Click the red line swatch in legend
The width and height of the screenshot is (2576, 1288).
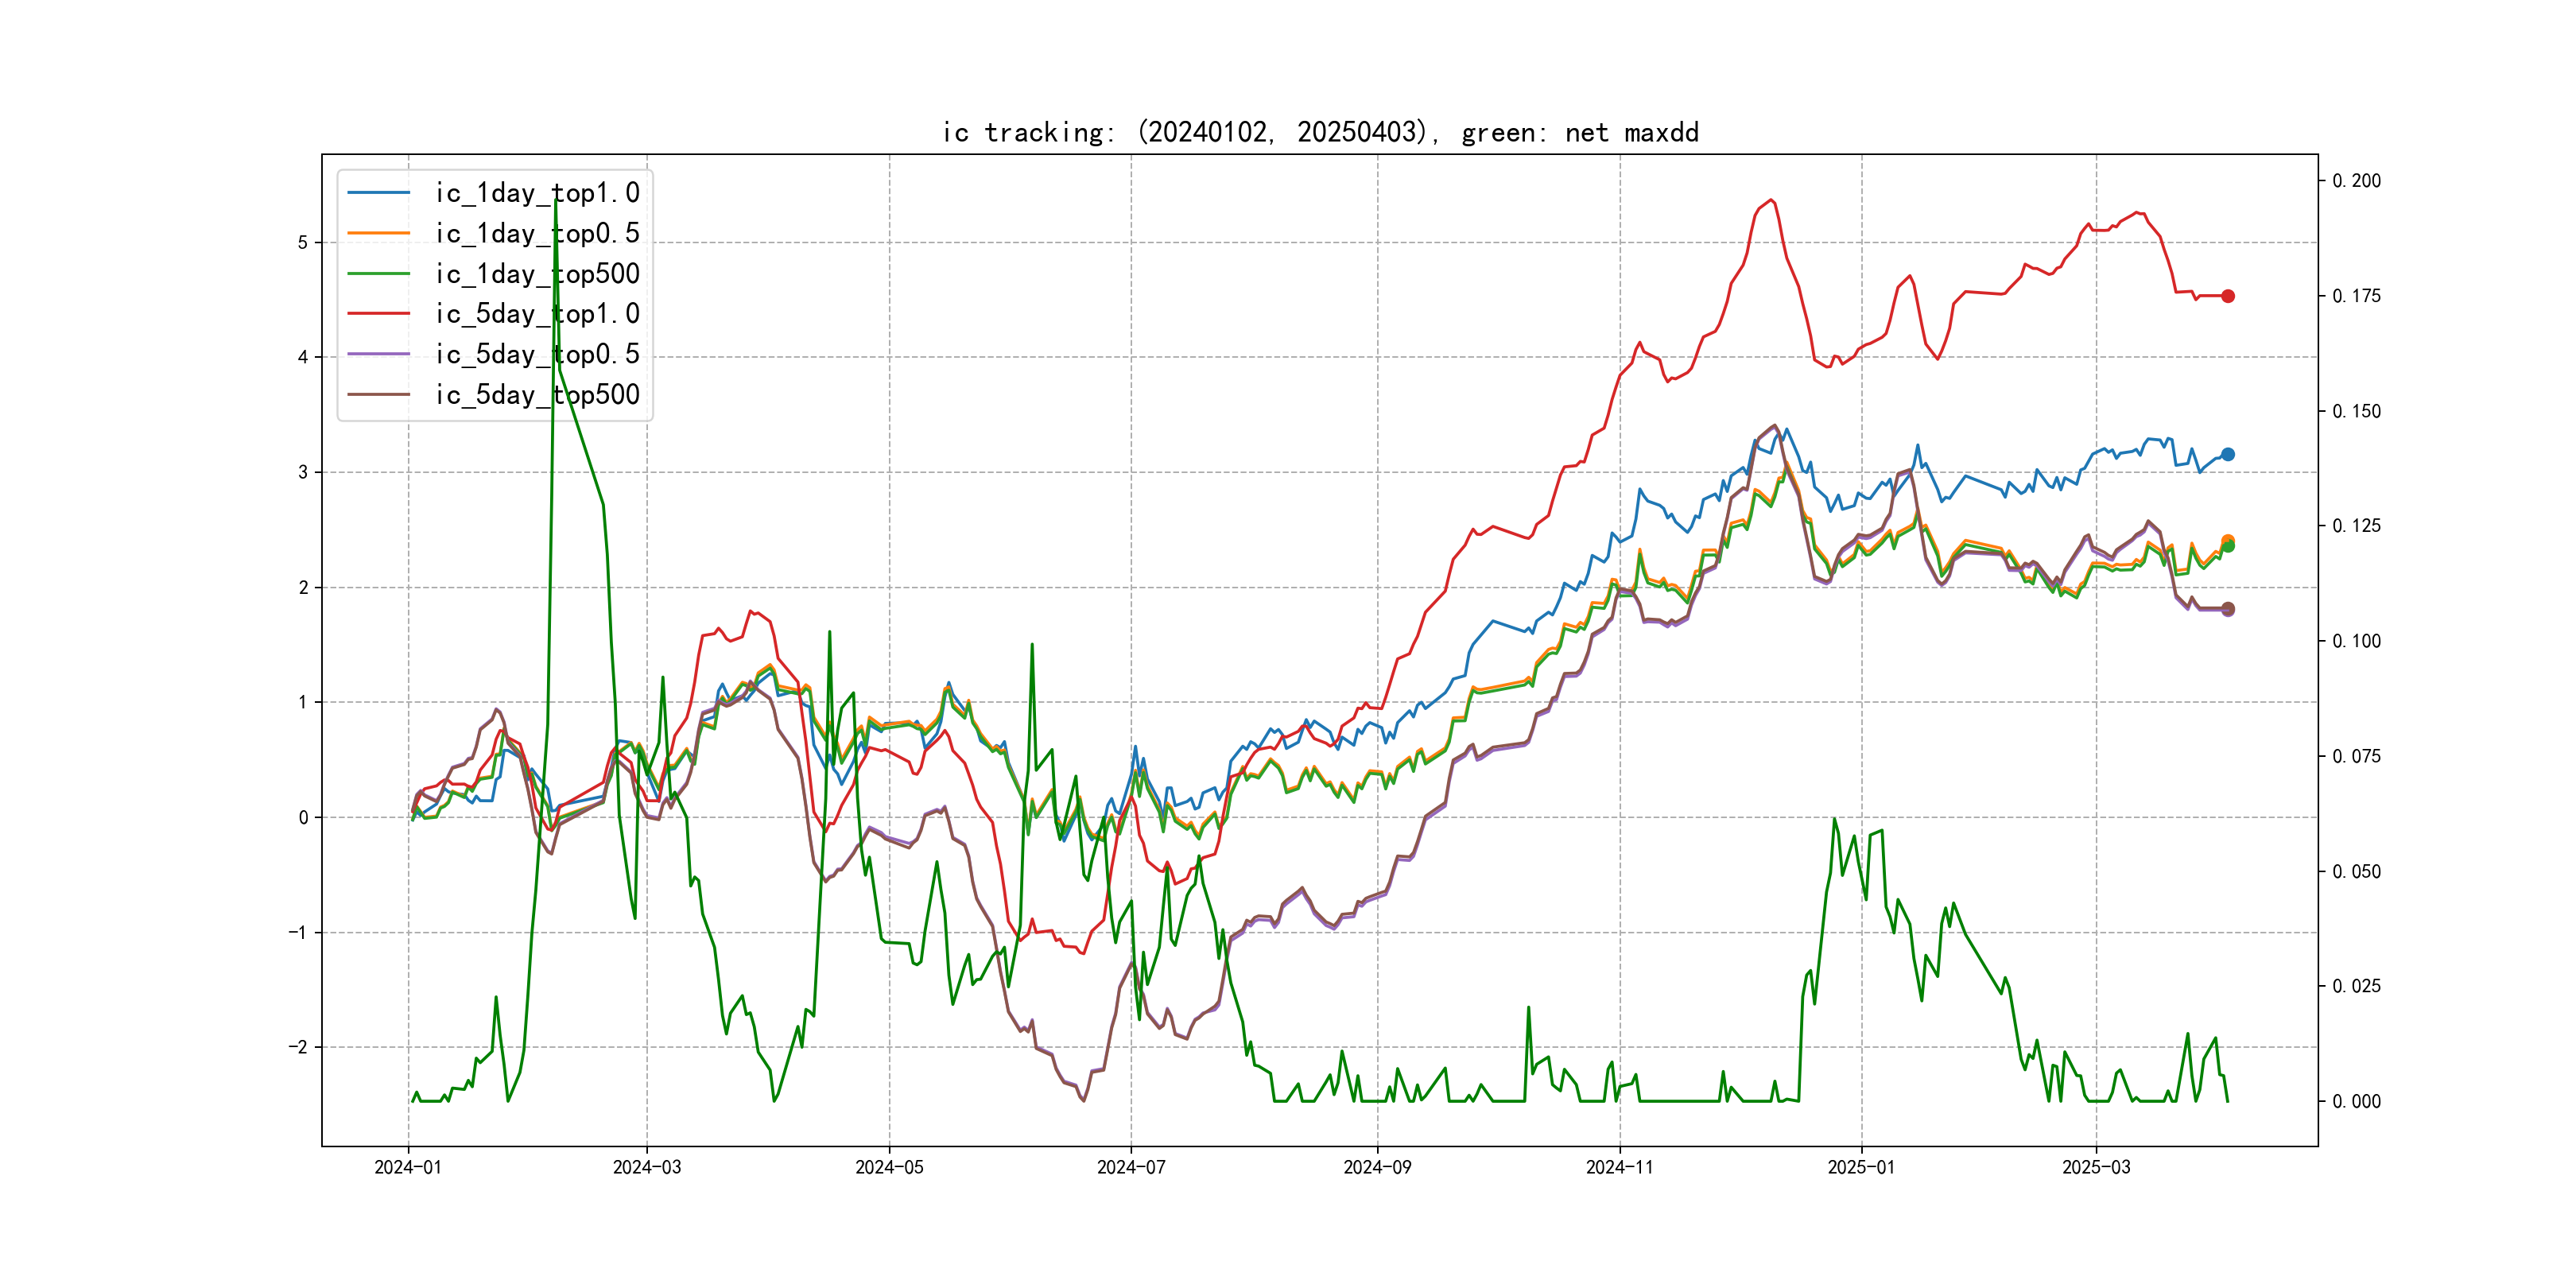pyautogui.click(x=379, y=314)
